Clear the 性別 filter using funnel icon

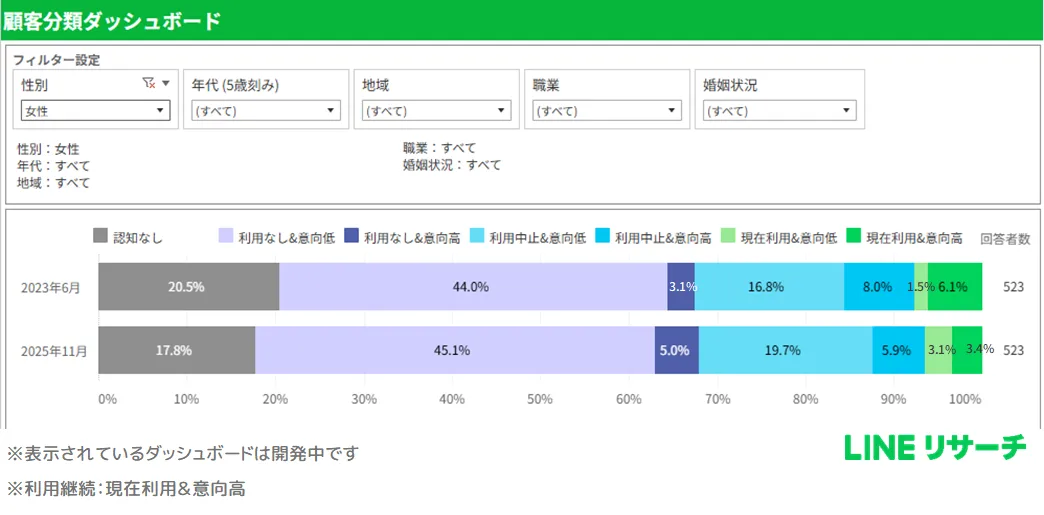tap(149, 84)
